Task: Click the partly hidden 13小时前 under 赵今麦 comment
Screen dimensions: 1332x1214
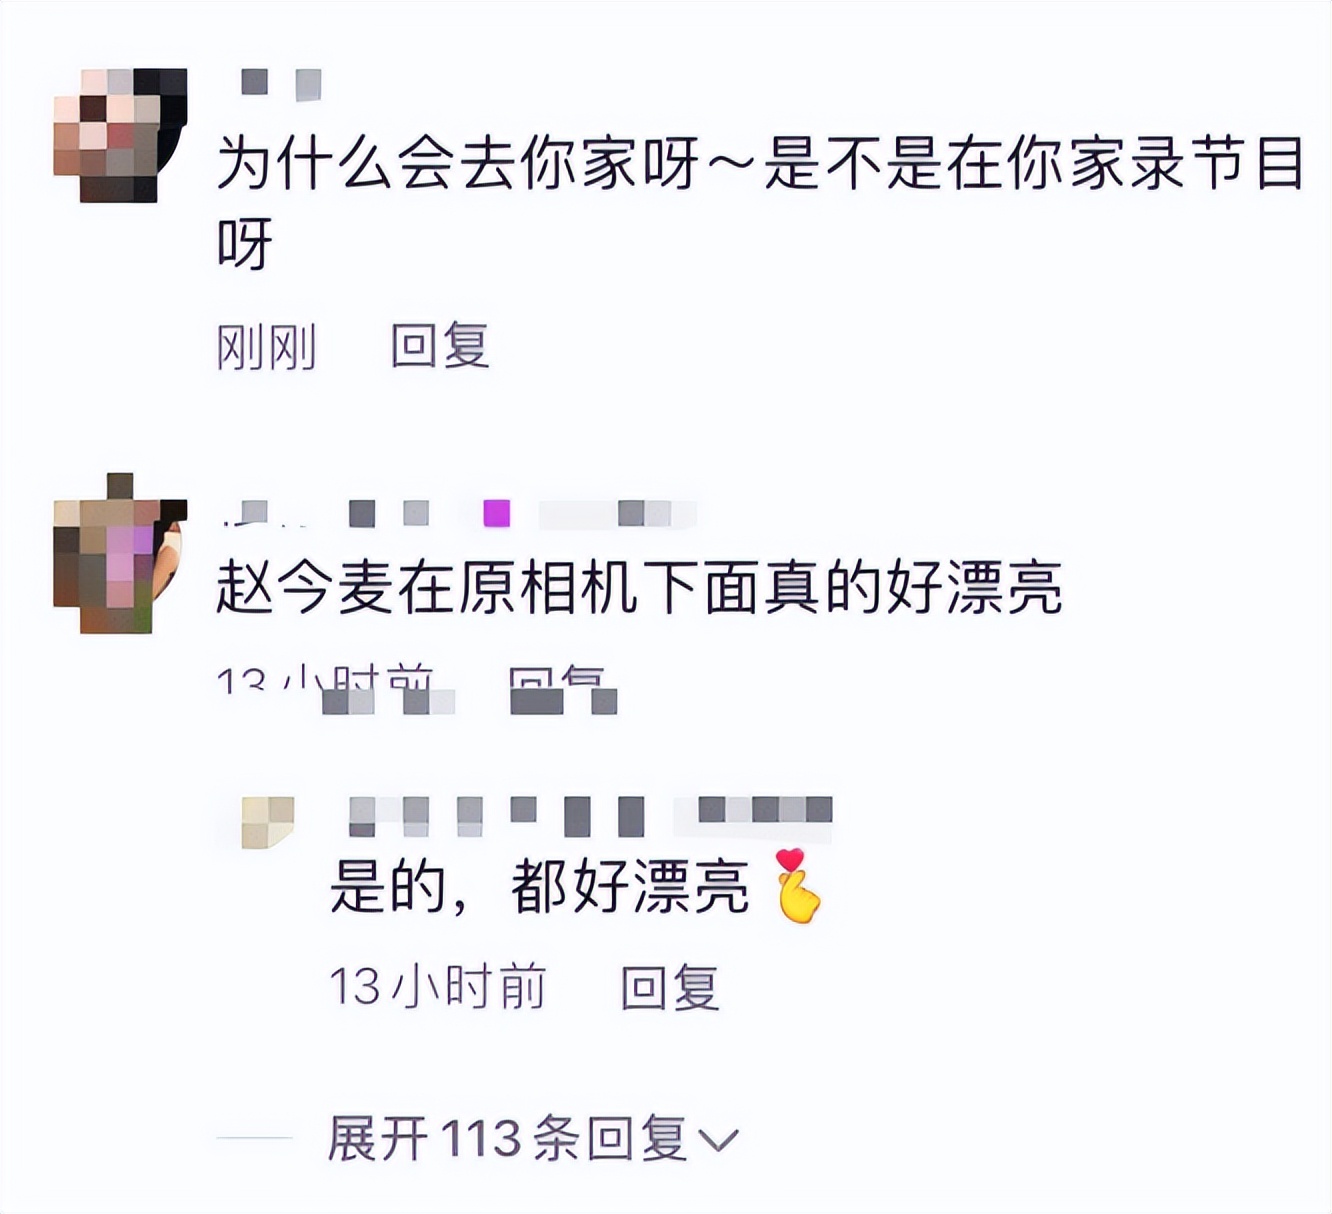Action: (x=326, y=682)
